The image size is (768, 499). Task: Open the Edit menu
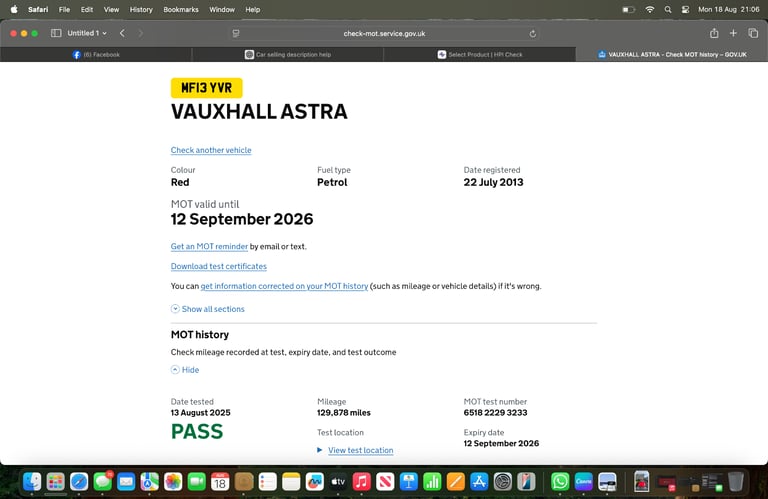(x=87, y=9)
